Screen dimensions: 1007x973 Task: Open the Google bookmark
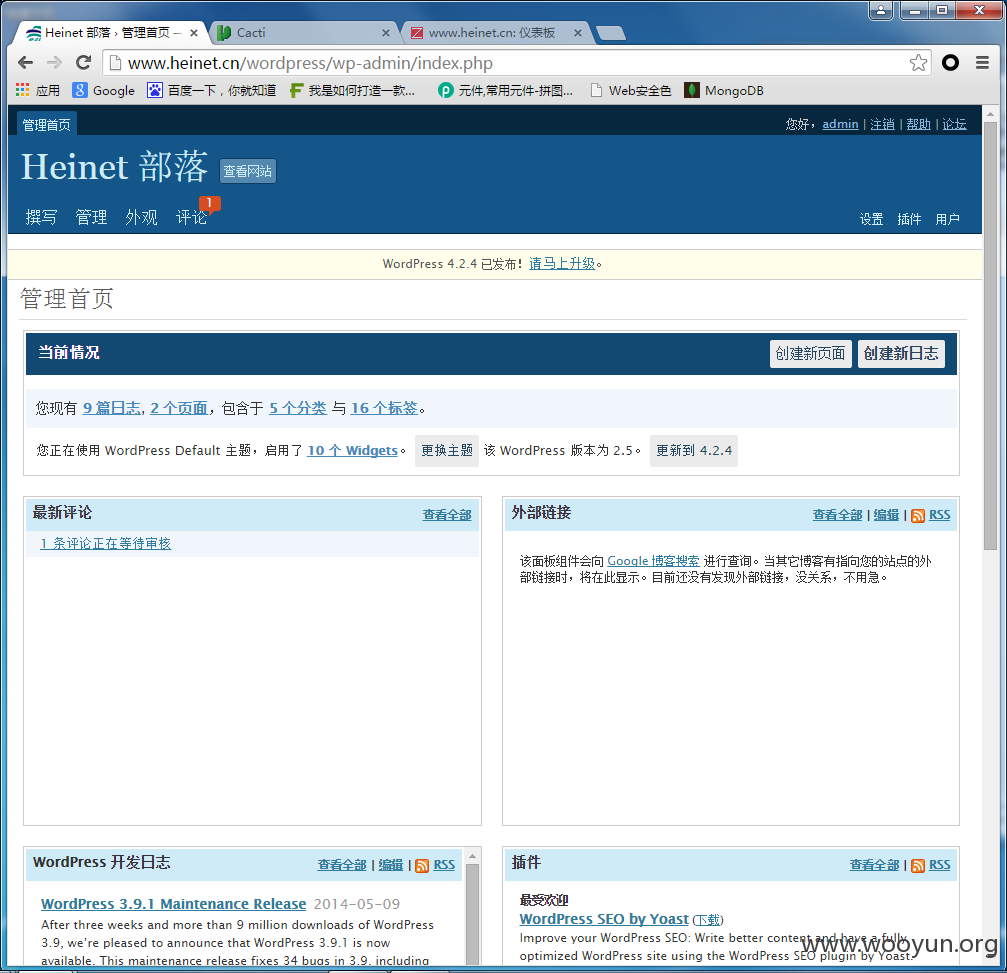103,91
